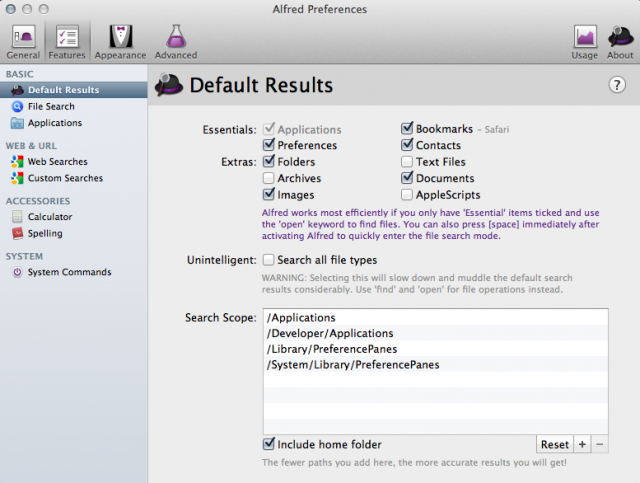
Task: Click the WEB & URL section header
Action: [31, 146]
